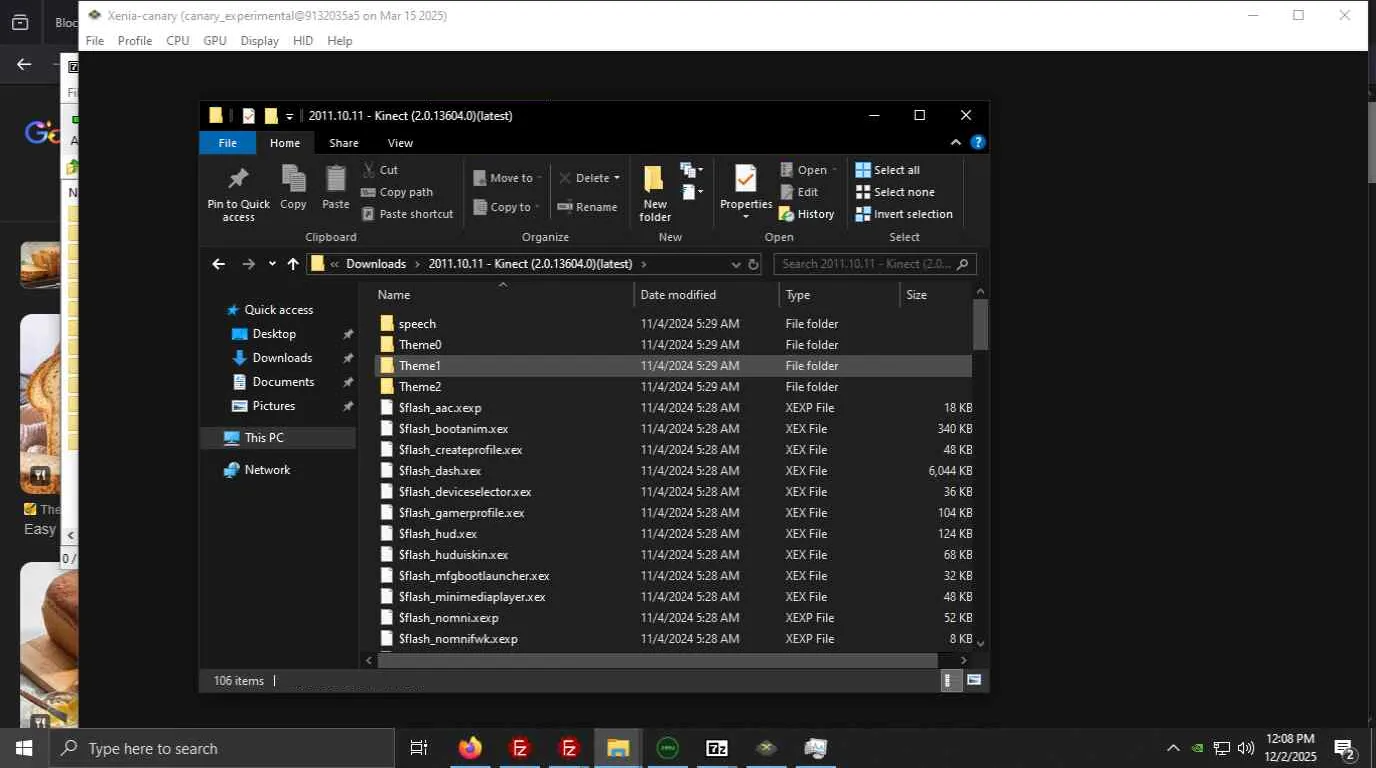Open the Move to dropdown
Image resolution: width=1376 pixels, height=768 pixels.
(x=508, y=178)
